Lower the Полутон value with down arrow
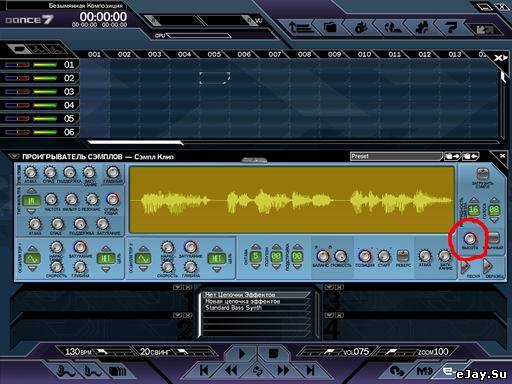The height and width of the screenshot is (384, 512). [276, 267]
